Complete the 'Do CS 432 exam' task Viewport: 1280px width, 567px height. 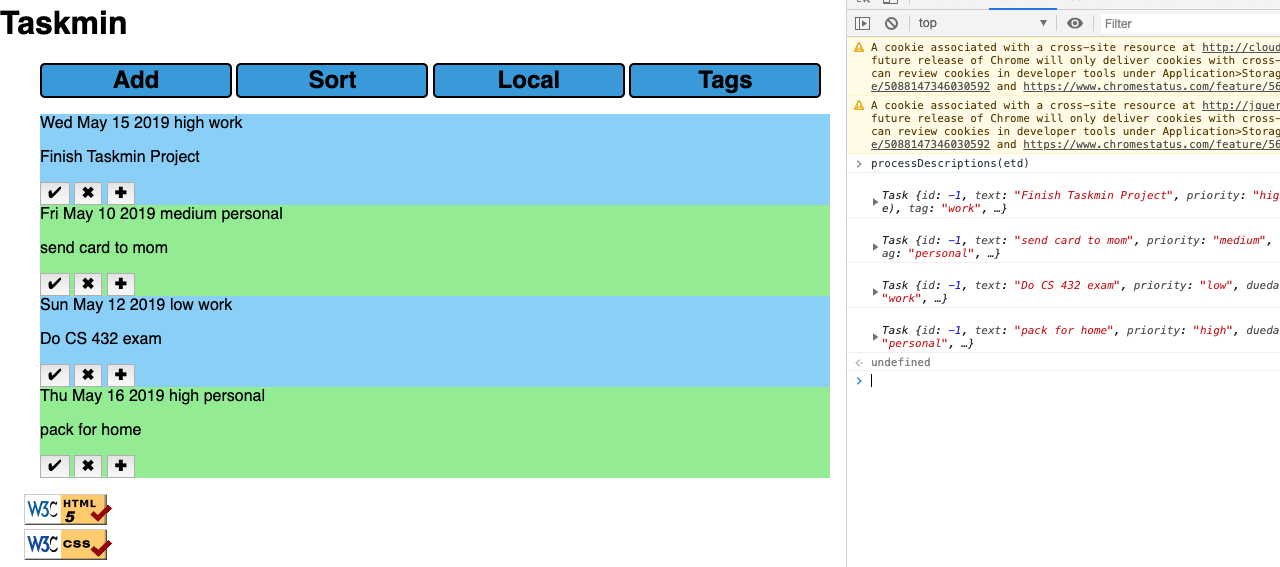[55, 376]
